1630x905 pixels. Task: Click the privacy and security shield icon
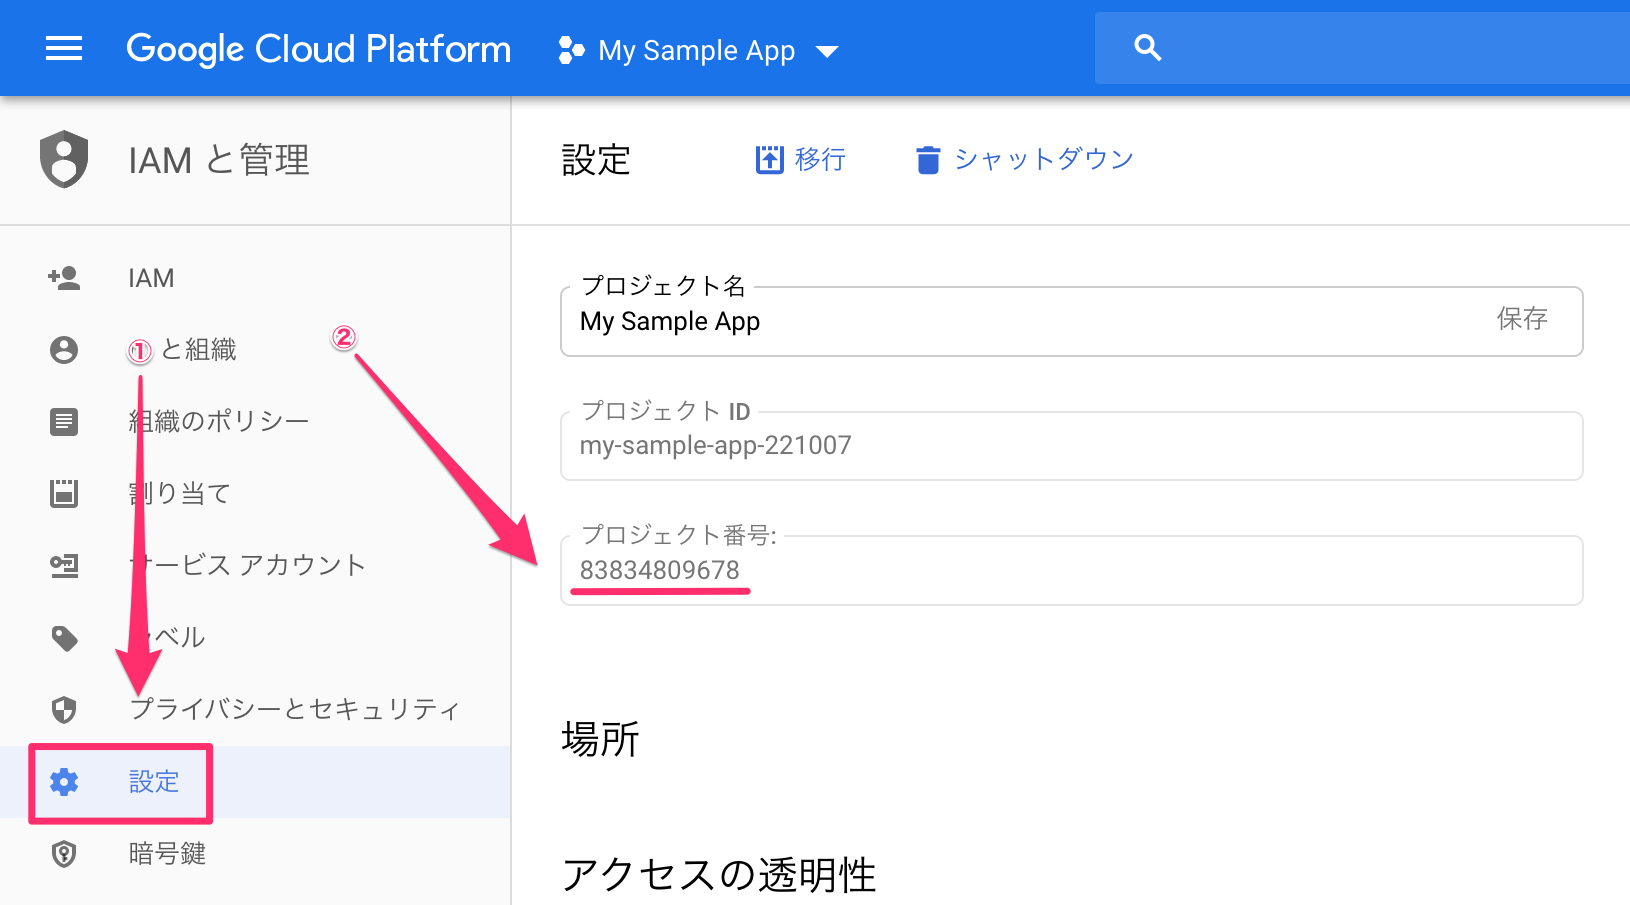(x=64, y=709)
